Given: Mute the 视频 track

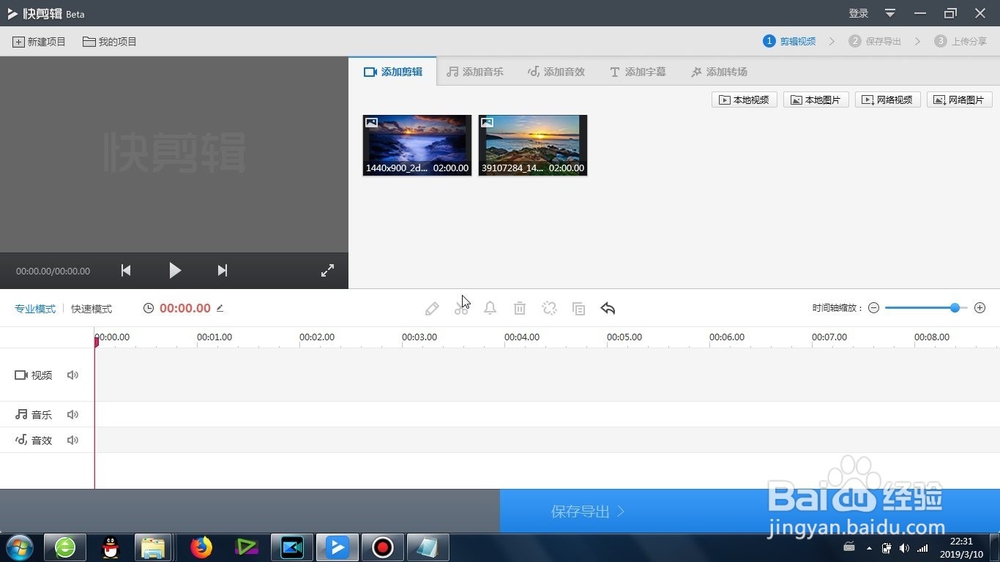Looking at the screenshot, I should (73, 375).
